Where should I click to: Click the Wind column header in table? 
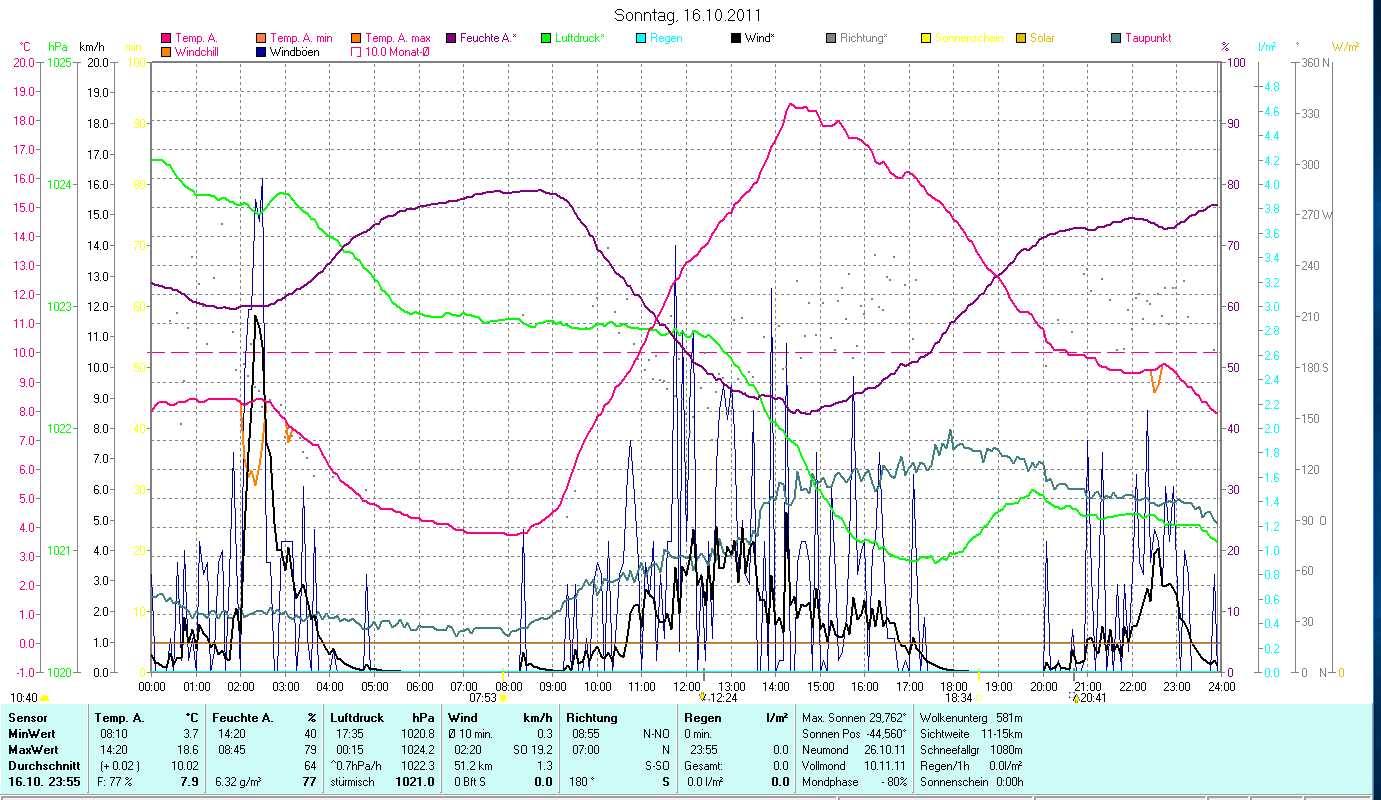[x=462, y=718]
